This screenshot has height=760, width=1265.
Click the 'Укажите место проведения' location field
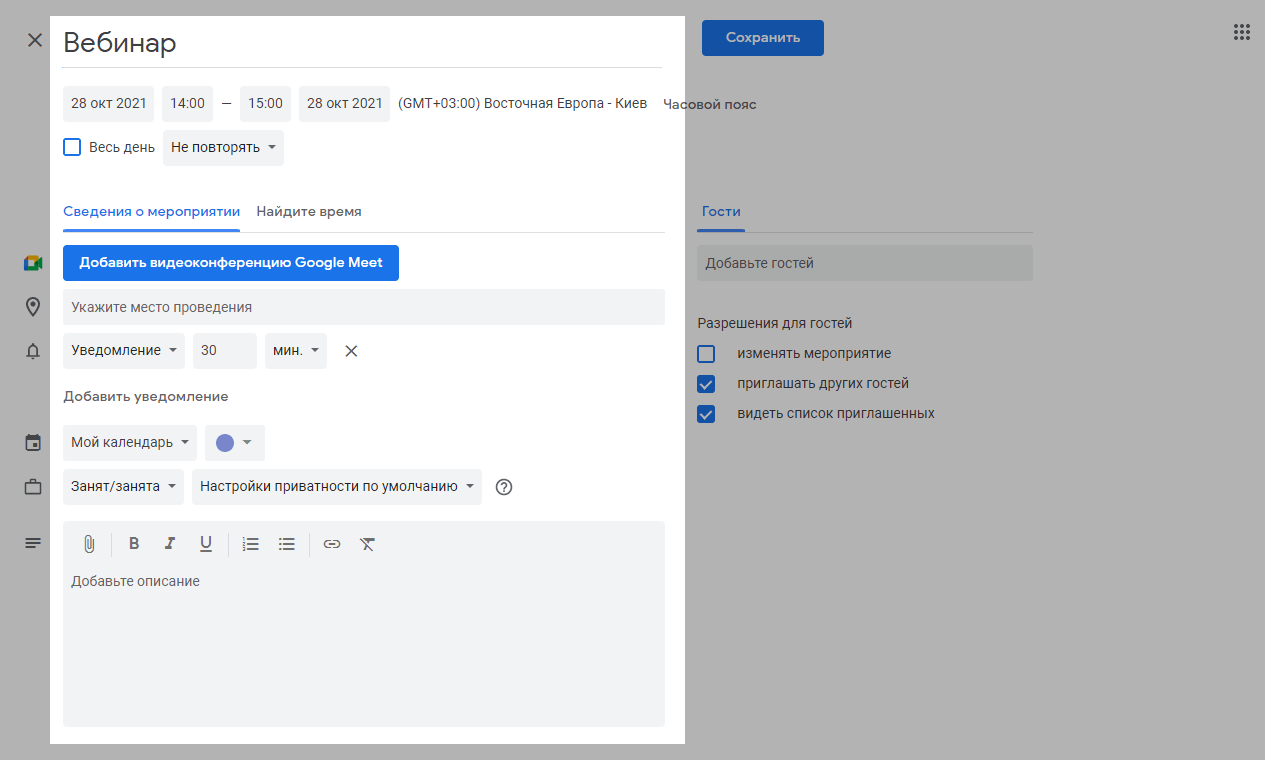(x=363, y=307)
